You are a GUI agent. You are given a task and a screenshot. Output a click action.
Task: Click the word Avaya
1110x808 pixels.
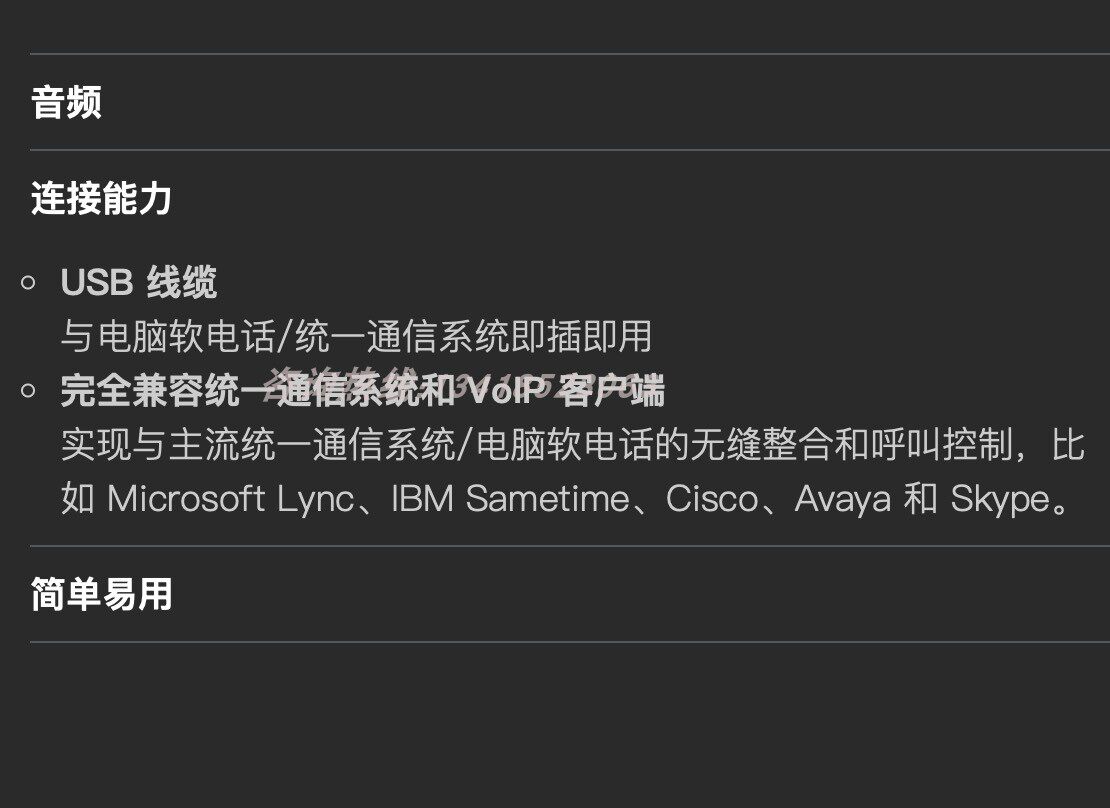(x=841, y=498)
